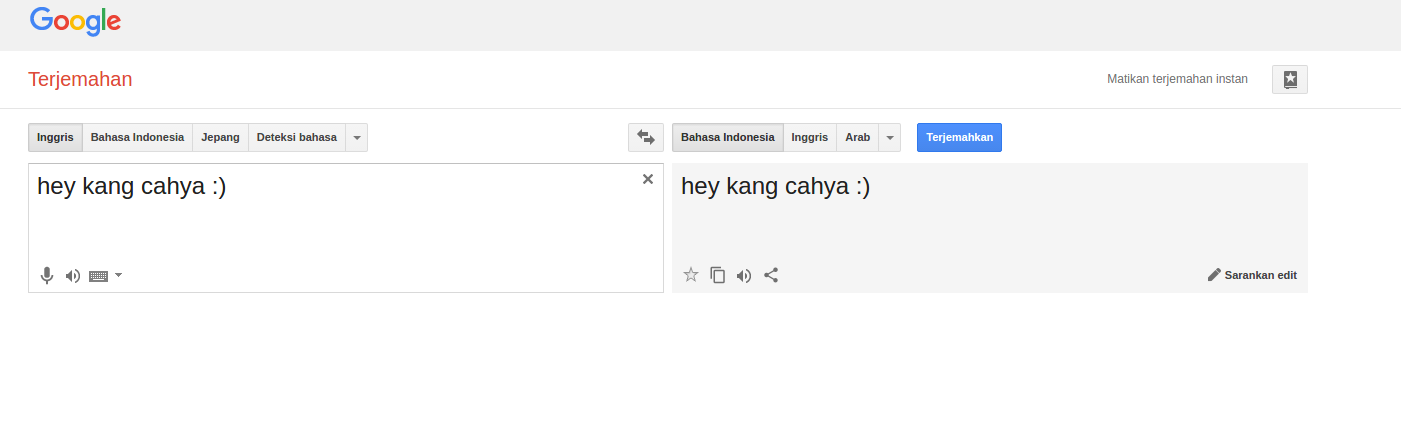Copy the translated text

pyautogui.click(x=717, y=275)
